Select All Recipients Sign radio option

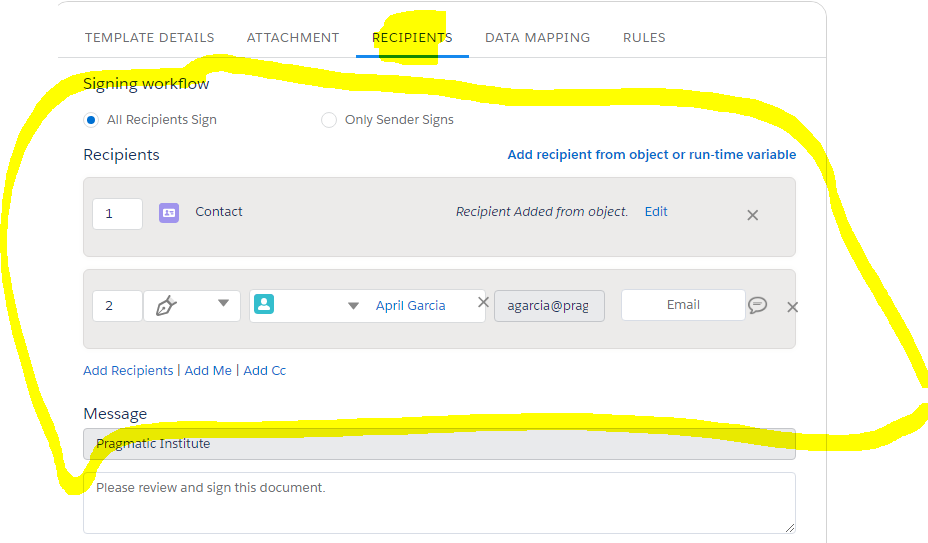(x=91, y=120)
